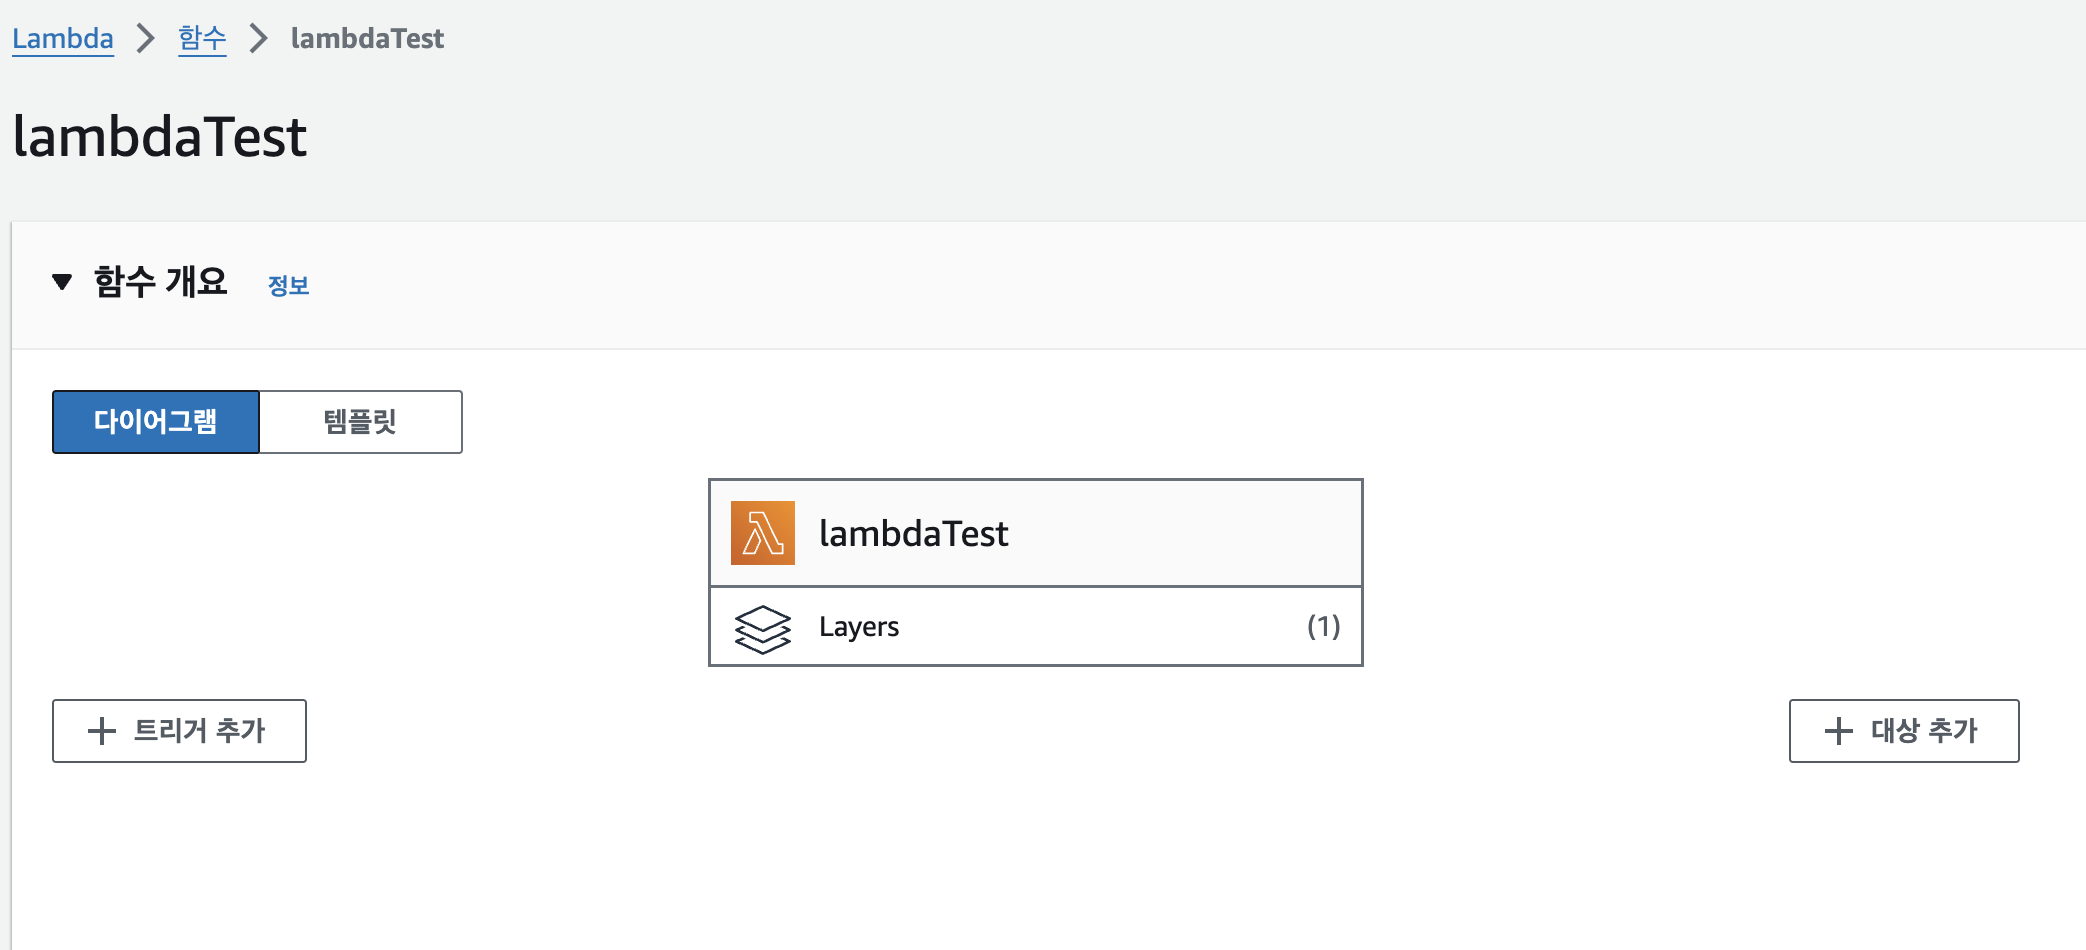Image resolution: width=2086 pixels, height=950 pixels.
Task: Click the lambdaTest page title
Action: (x=160, y=137)
